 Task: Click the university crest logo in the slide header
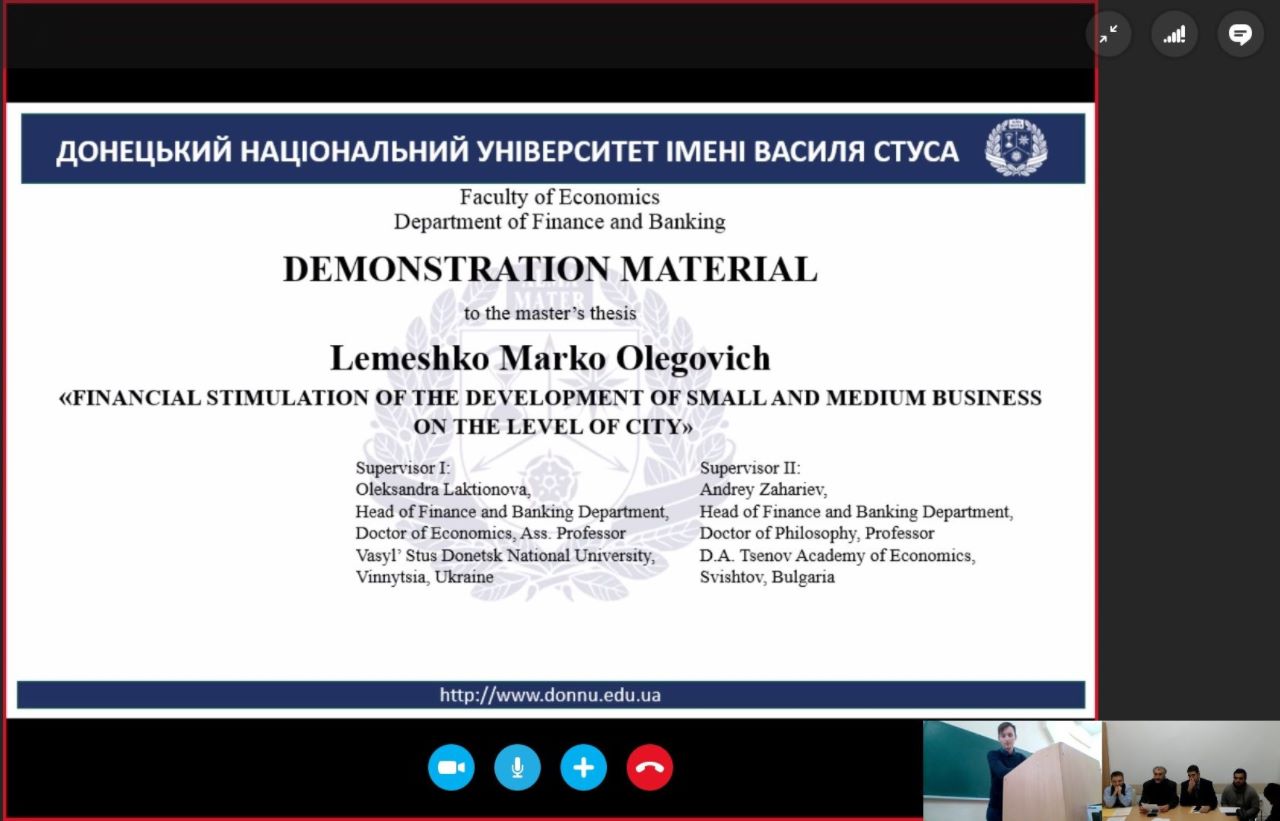coord(1016,148)
